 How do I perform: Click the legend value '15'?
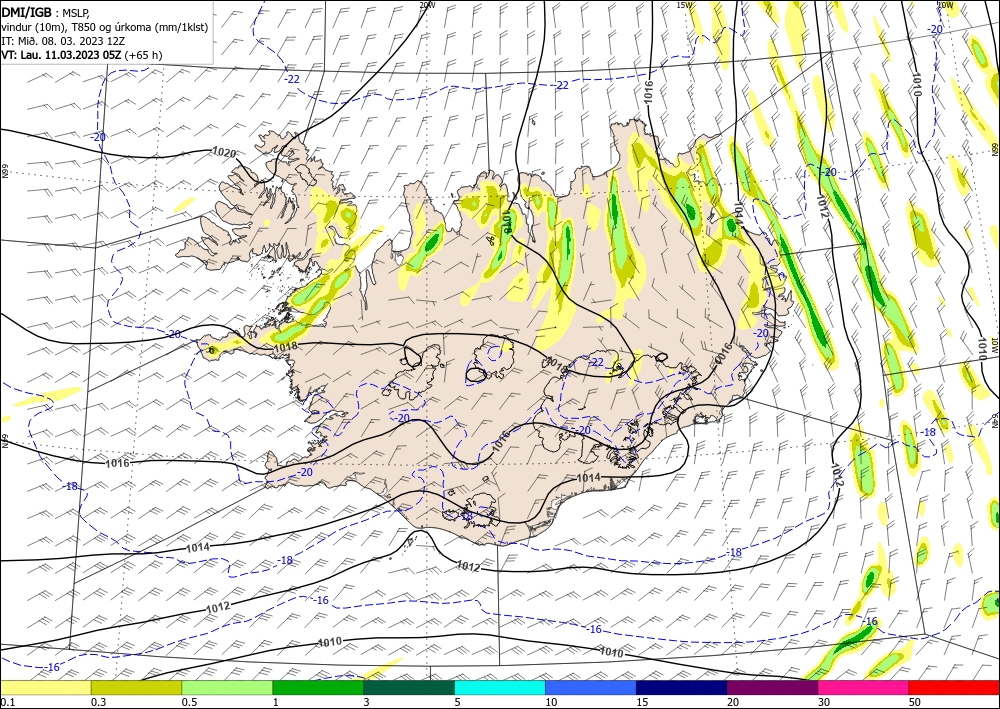(642, 702)
